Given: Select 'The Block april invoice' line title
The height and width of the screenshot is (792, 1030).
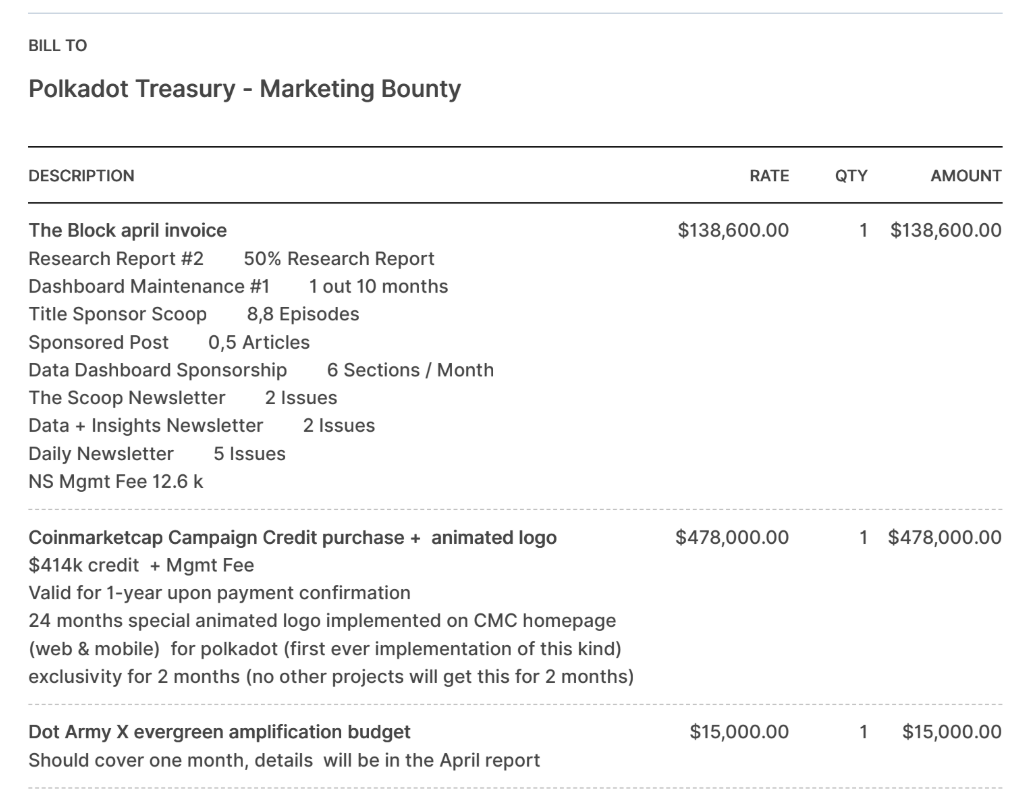Looking at the screenshot, I should pos(127,231).
